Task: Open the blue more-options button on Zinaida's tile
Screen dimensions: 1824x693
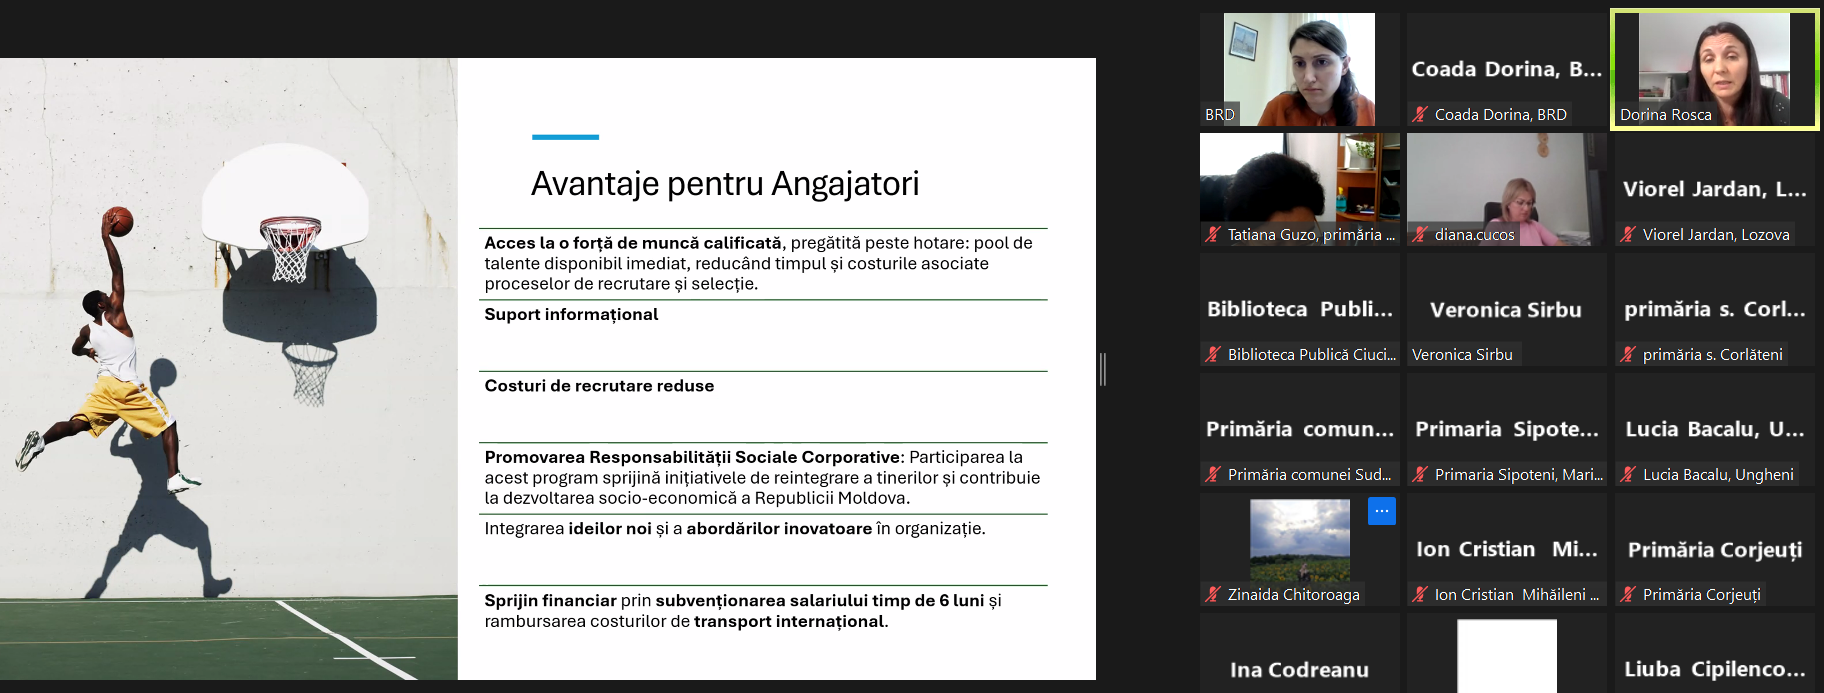Action: [1381, 511]
